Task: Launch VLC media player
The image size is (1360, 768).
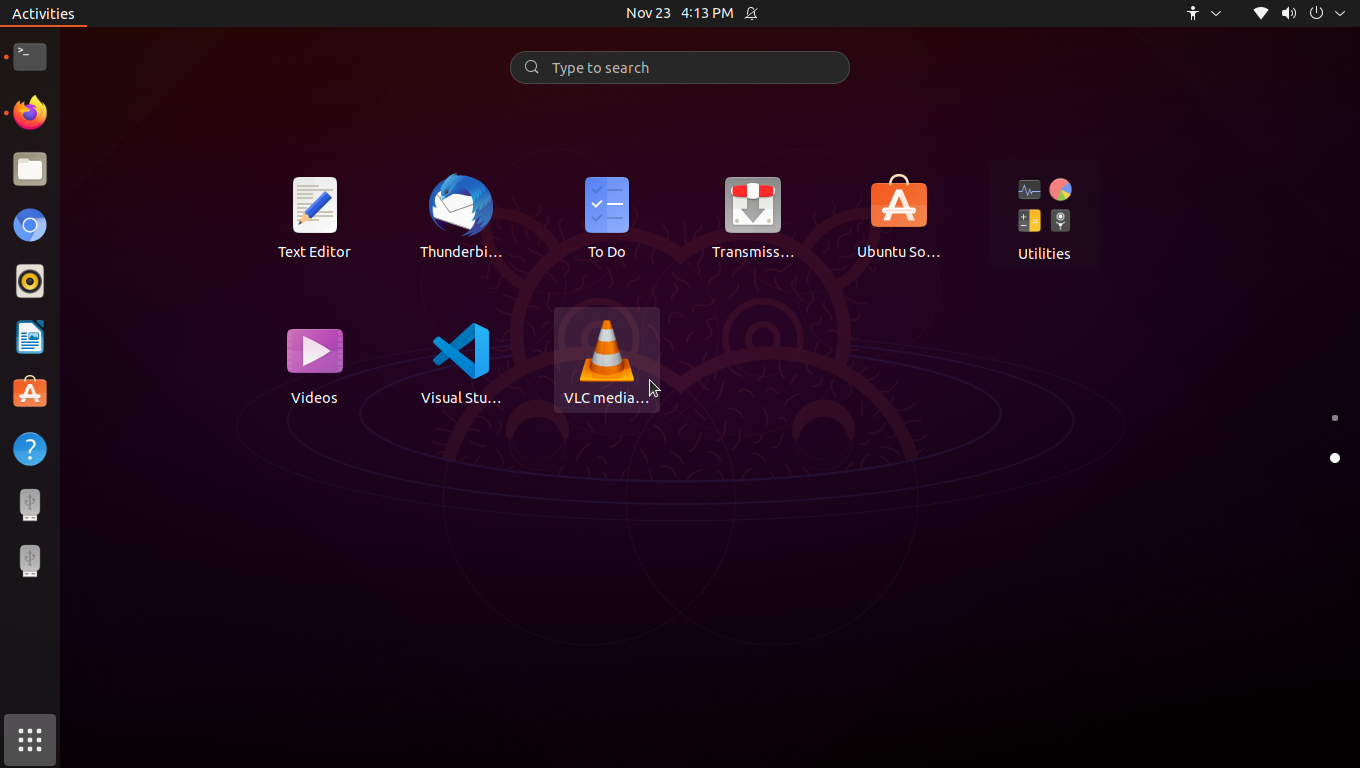Action: click(606, 351)
